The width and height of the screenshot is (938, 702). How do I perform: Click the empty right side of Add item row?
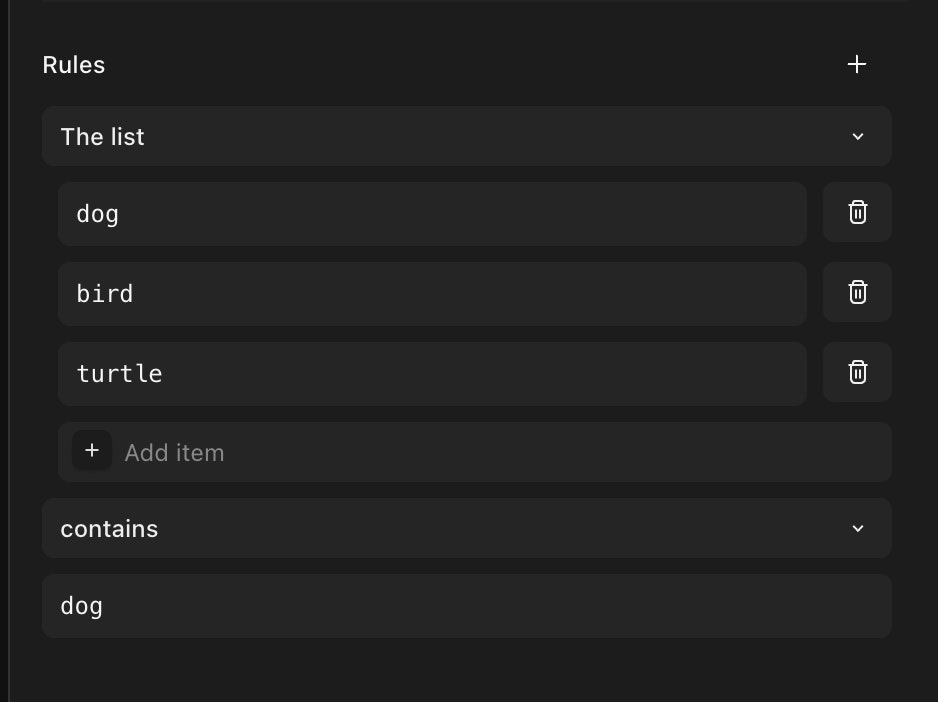click(600, 453)
